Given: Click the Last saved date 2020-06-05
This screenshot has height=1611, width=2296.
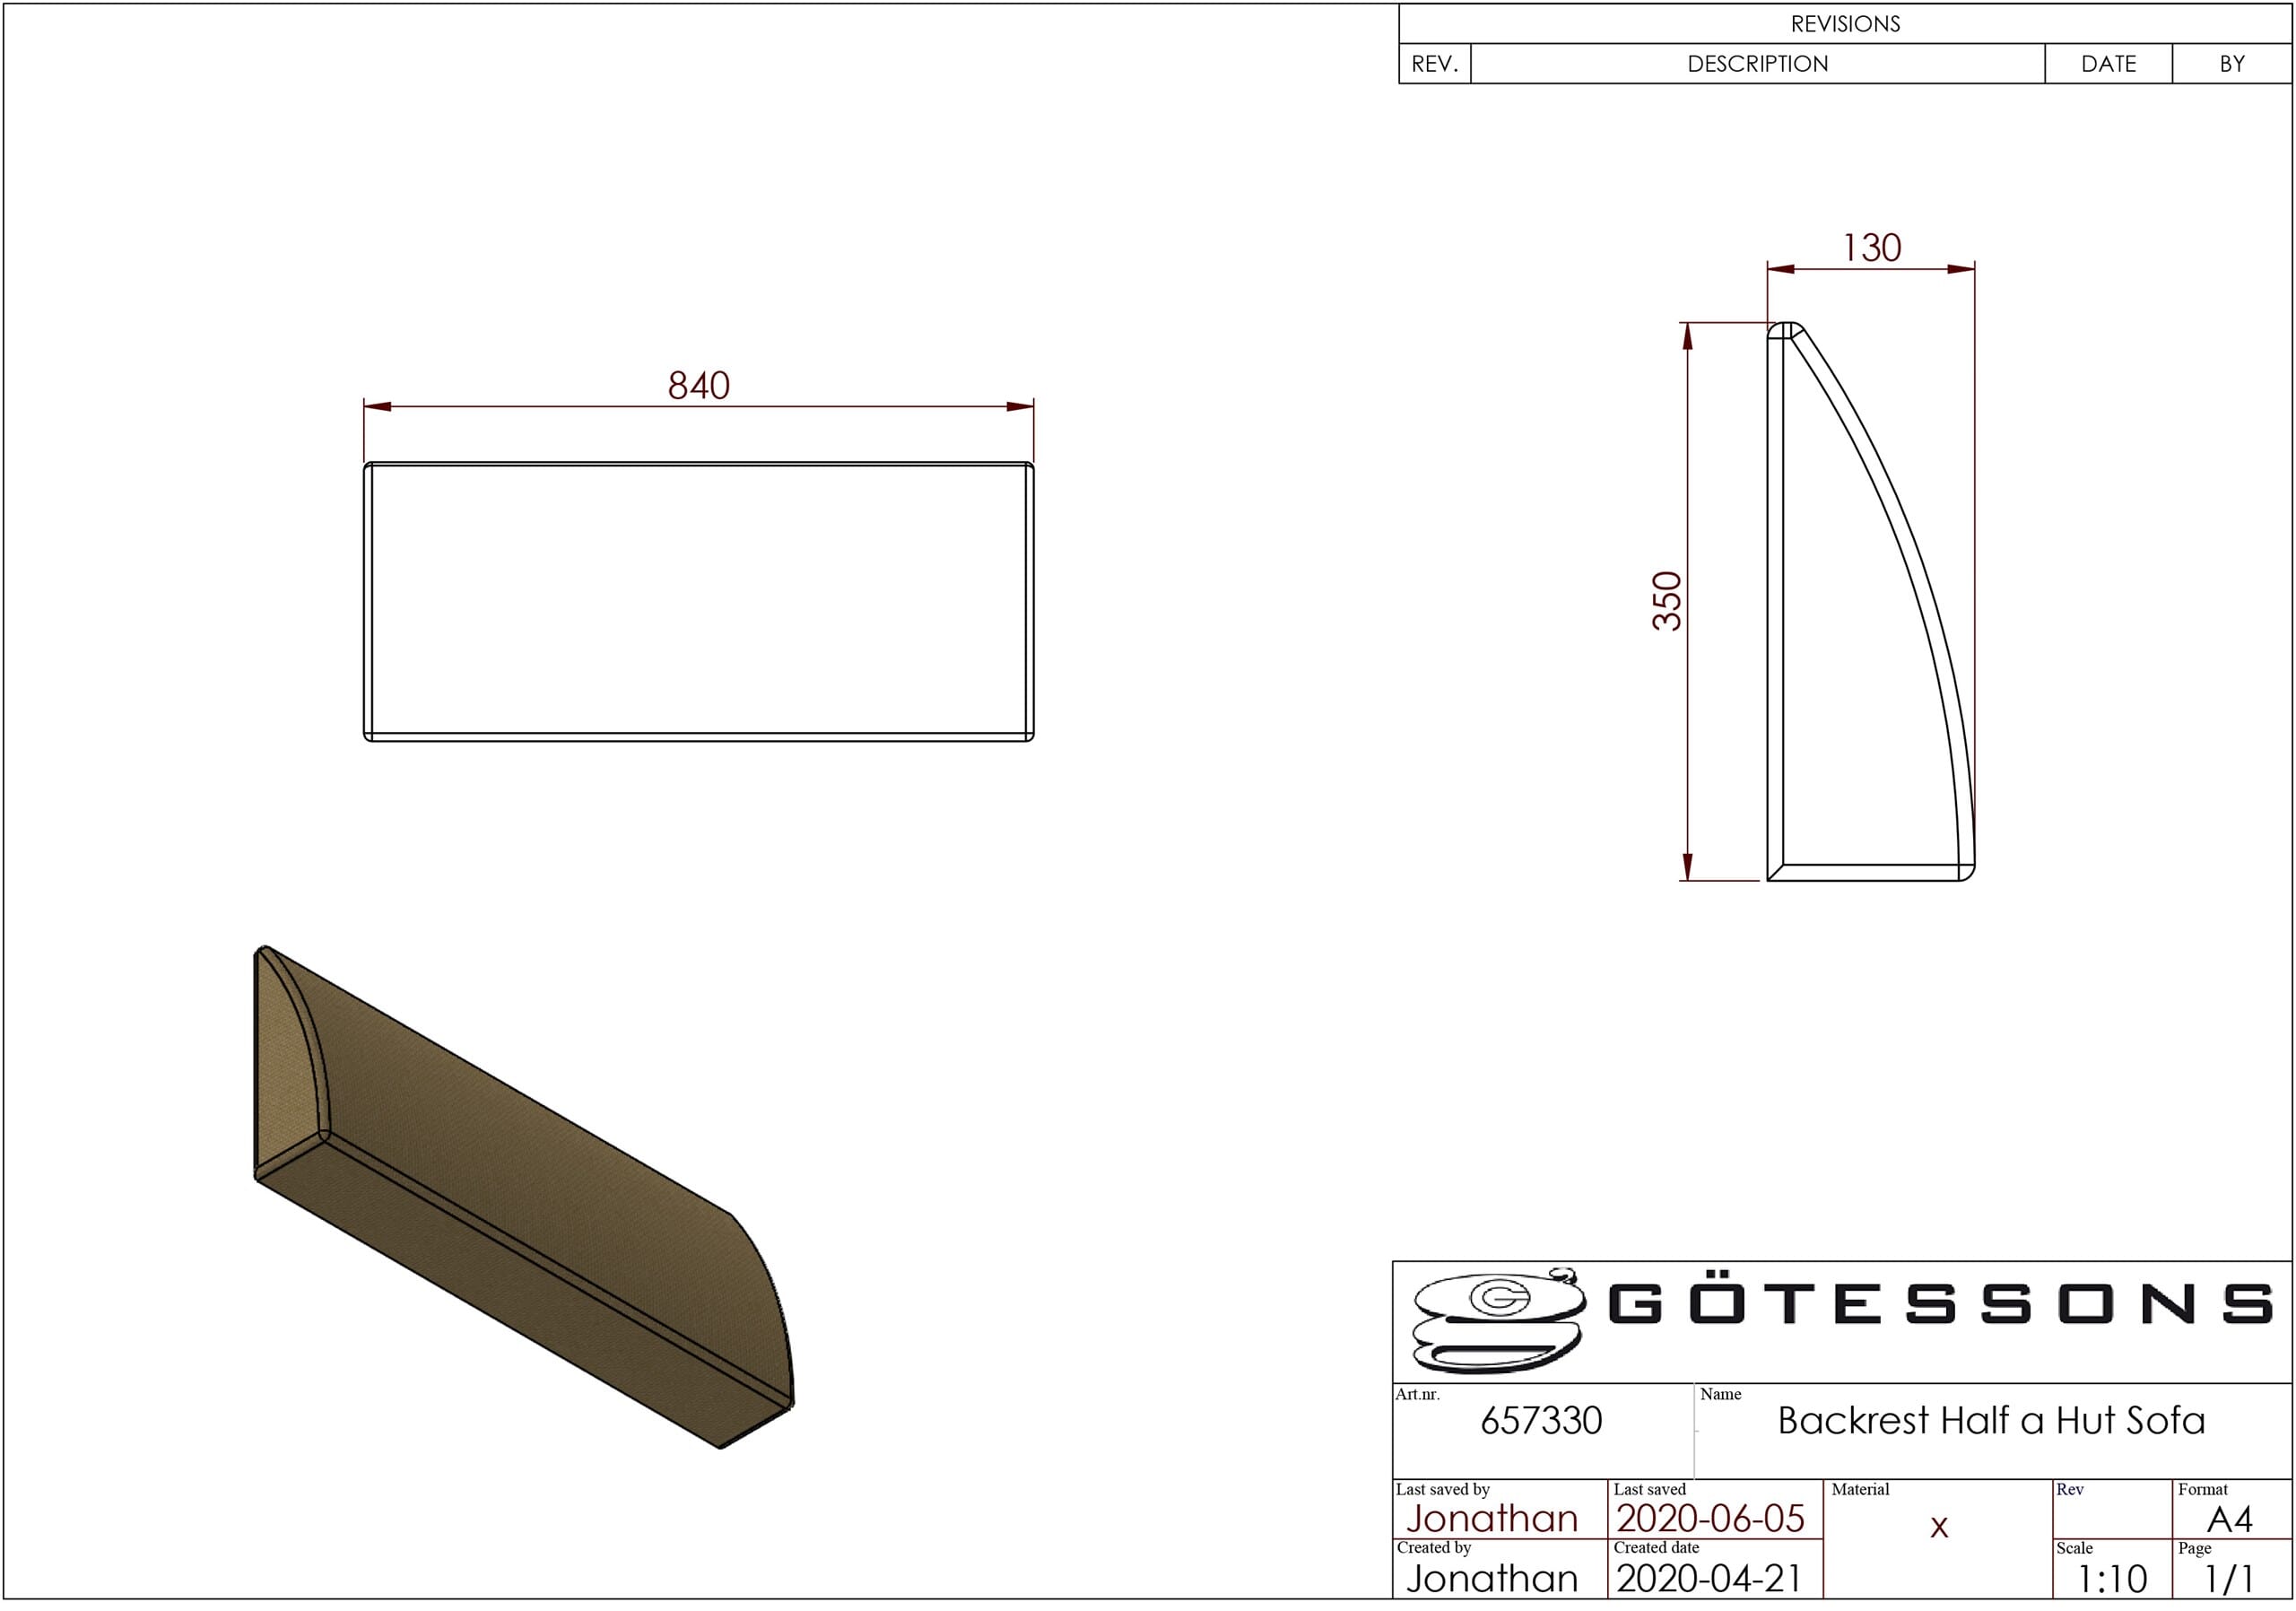Looking at the screenshot, I should [1710, 1519].
